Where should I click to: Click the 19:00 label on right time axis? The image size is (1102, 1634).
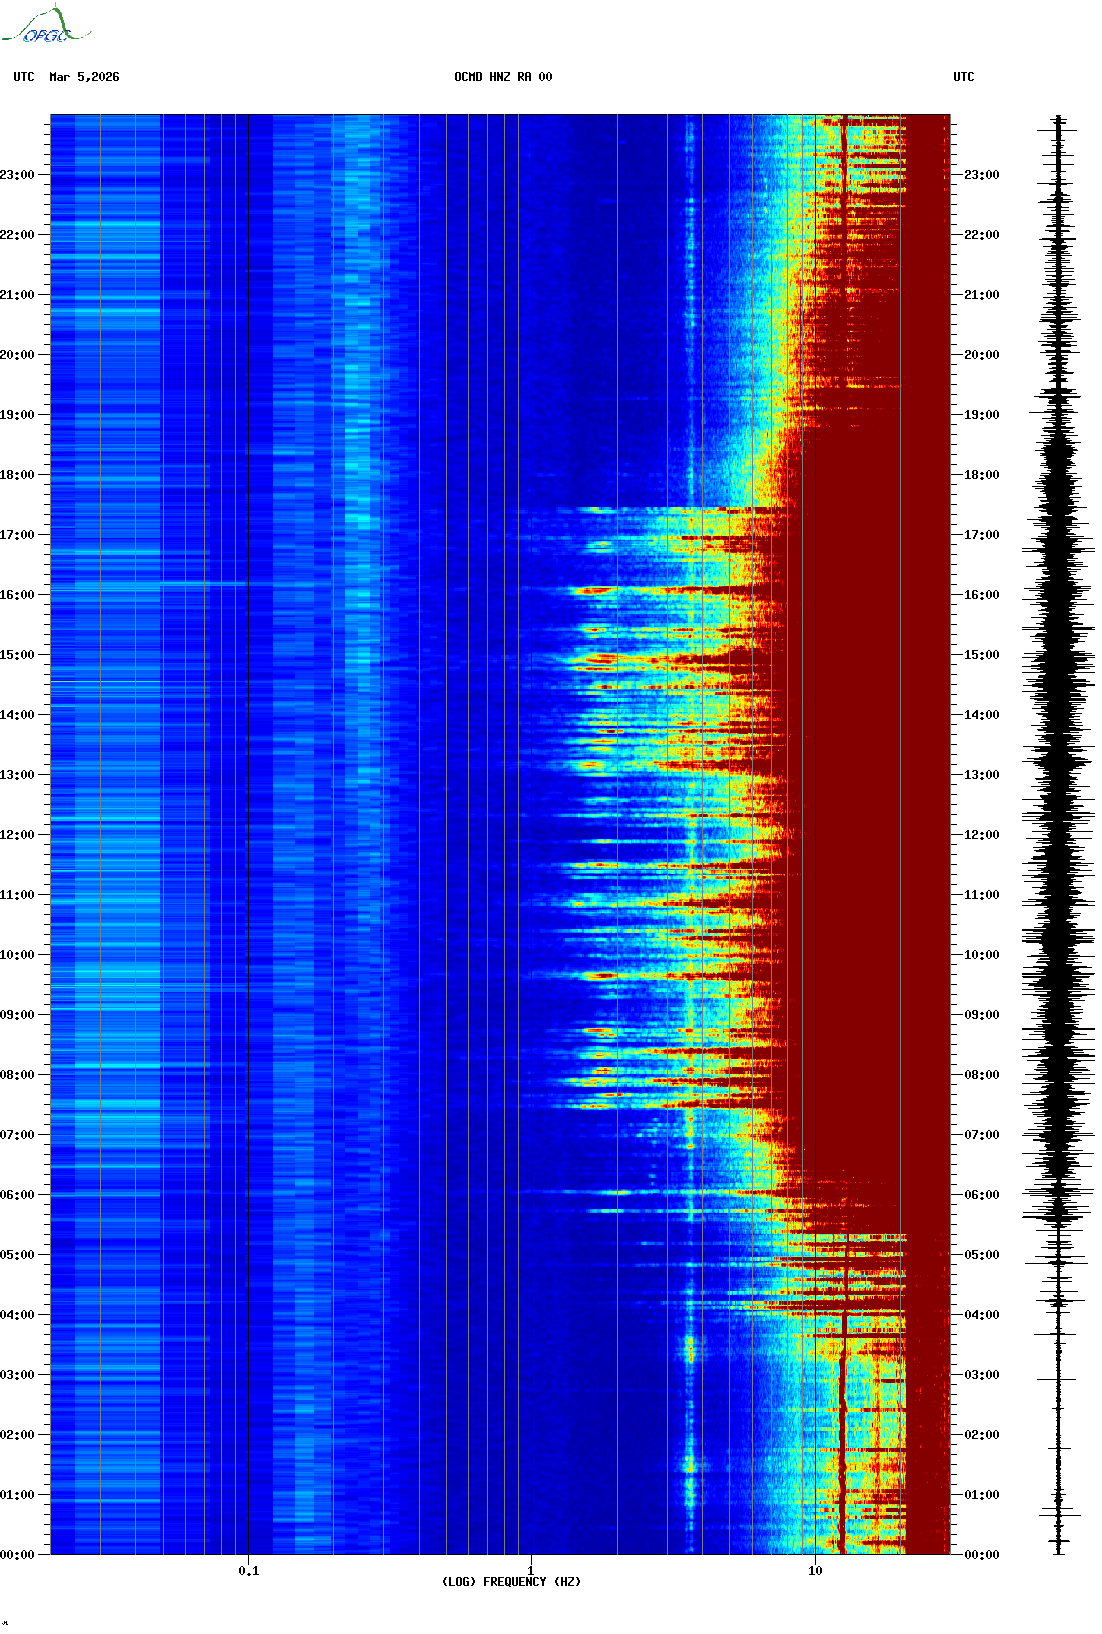[982, 415]
